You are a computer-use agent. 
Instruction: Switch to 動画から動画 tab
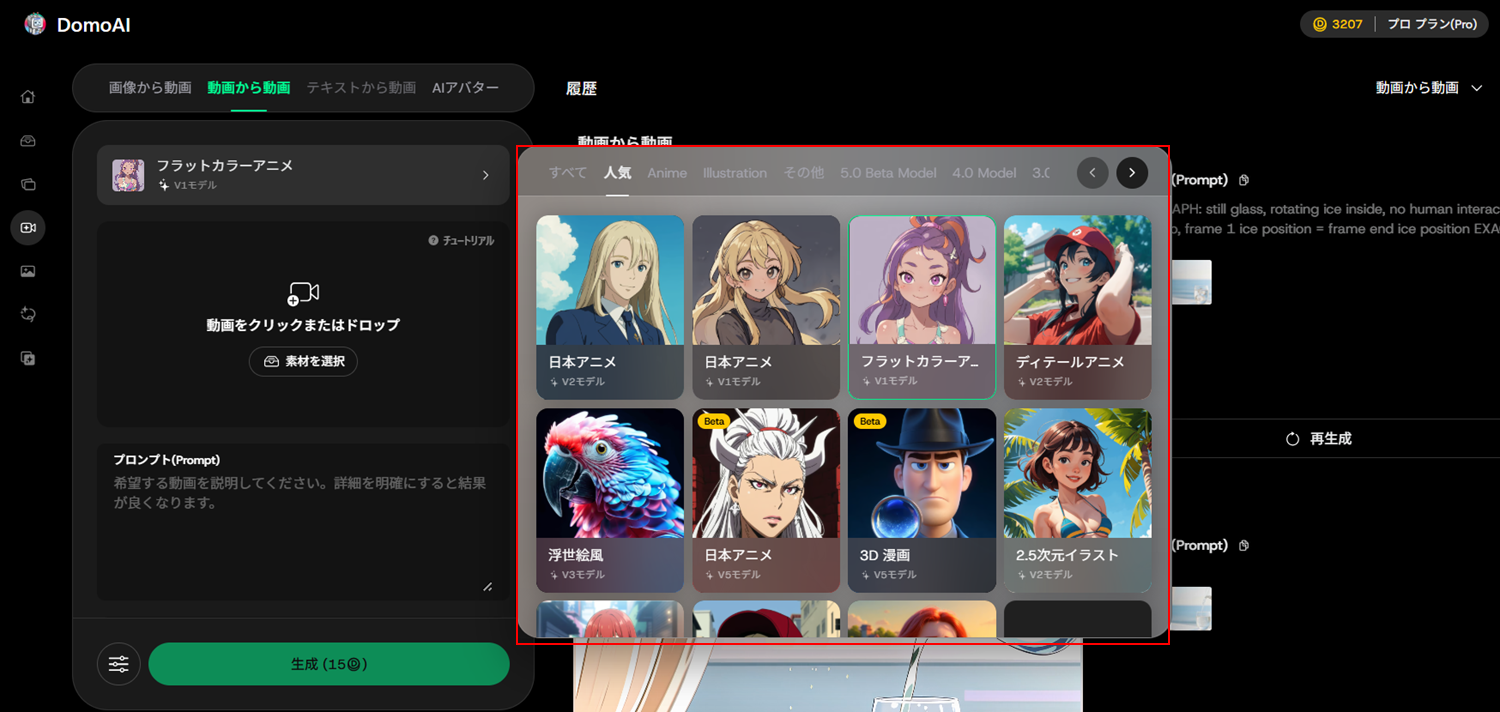coord(249,88)
